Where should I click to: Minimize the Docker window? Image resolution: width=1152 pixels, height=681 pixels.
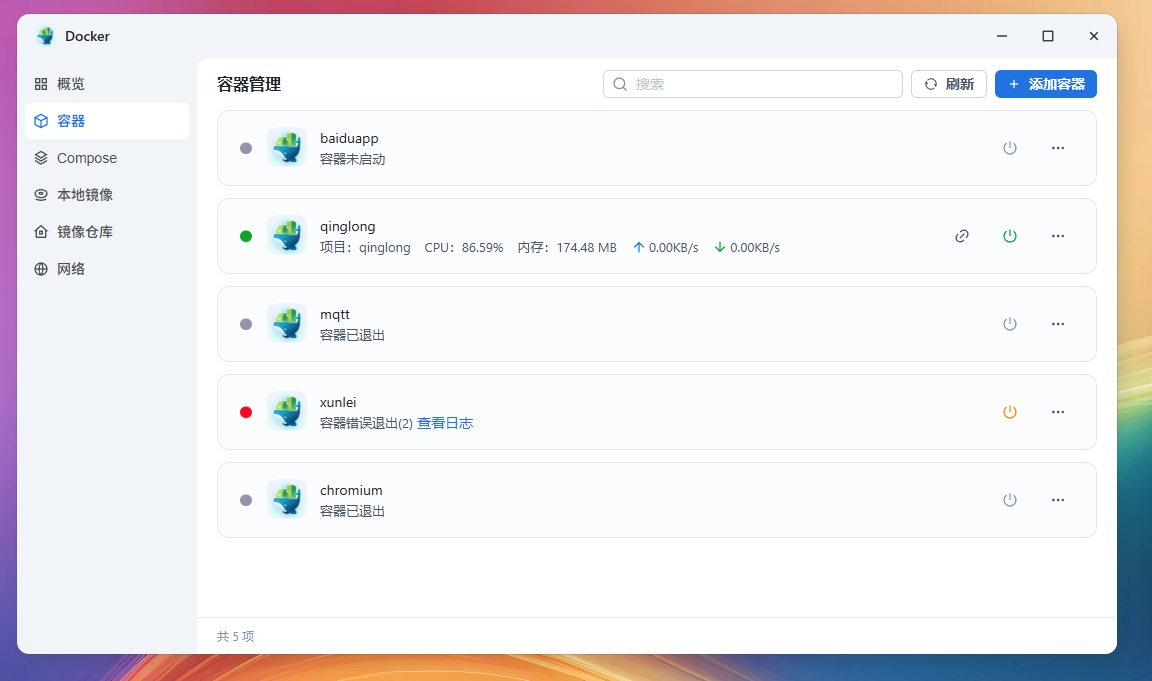coord(1001,36)
